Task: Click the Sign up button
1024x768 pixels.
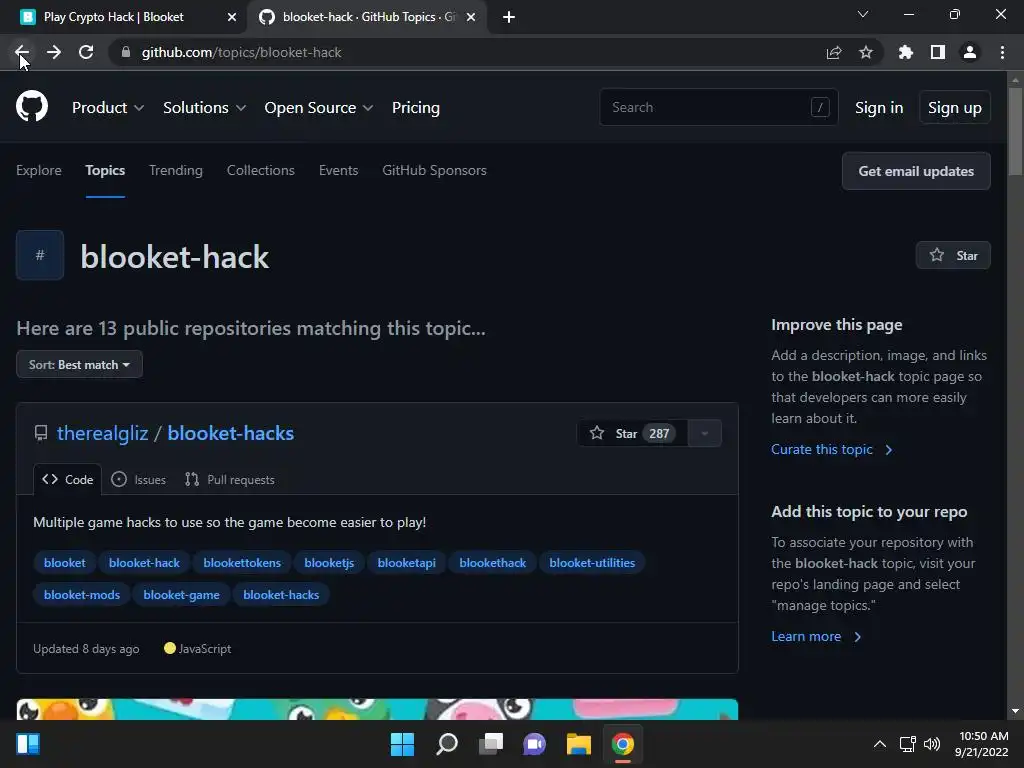Action: [x=955, y=108]
